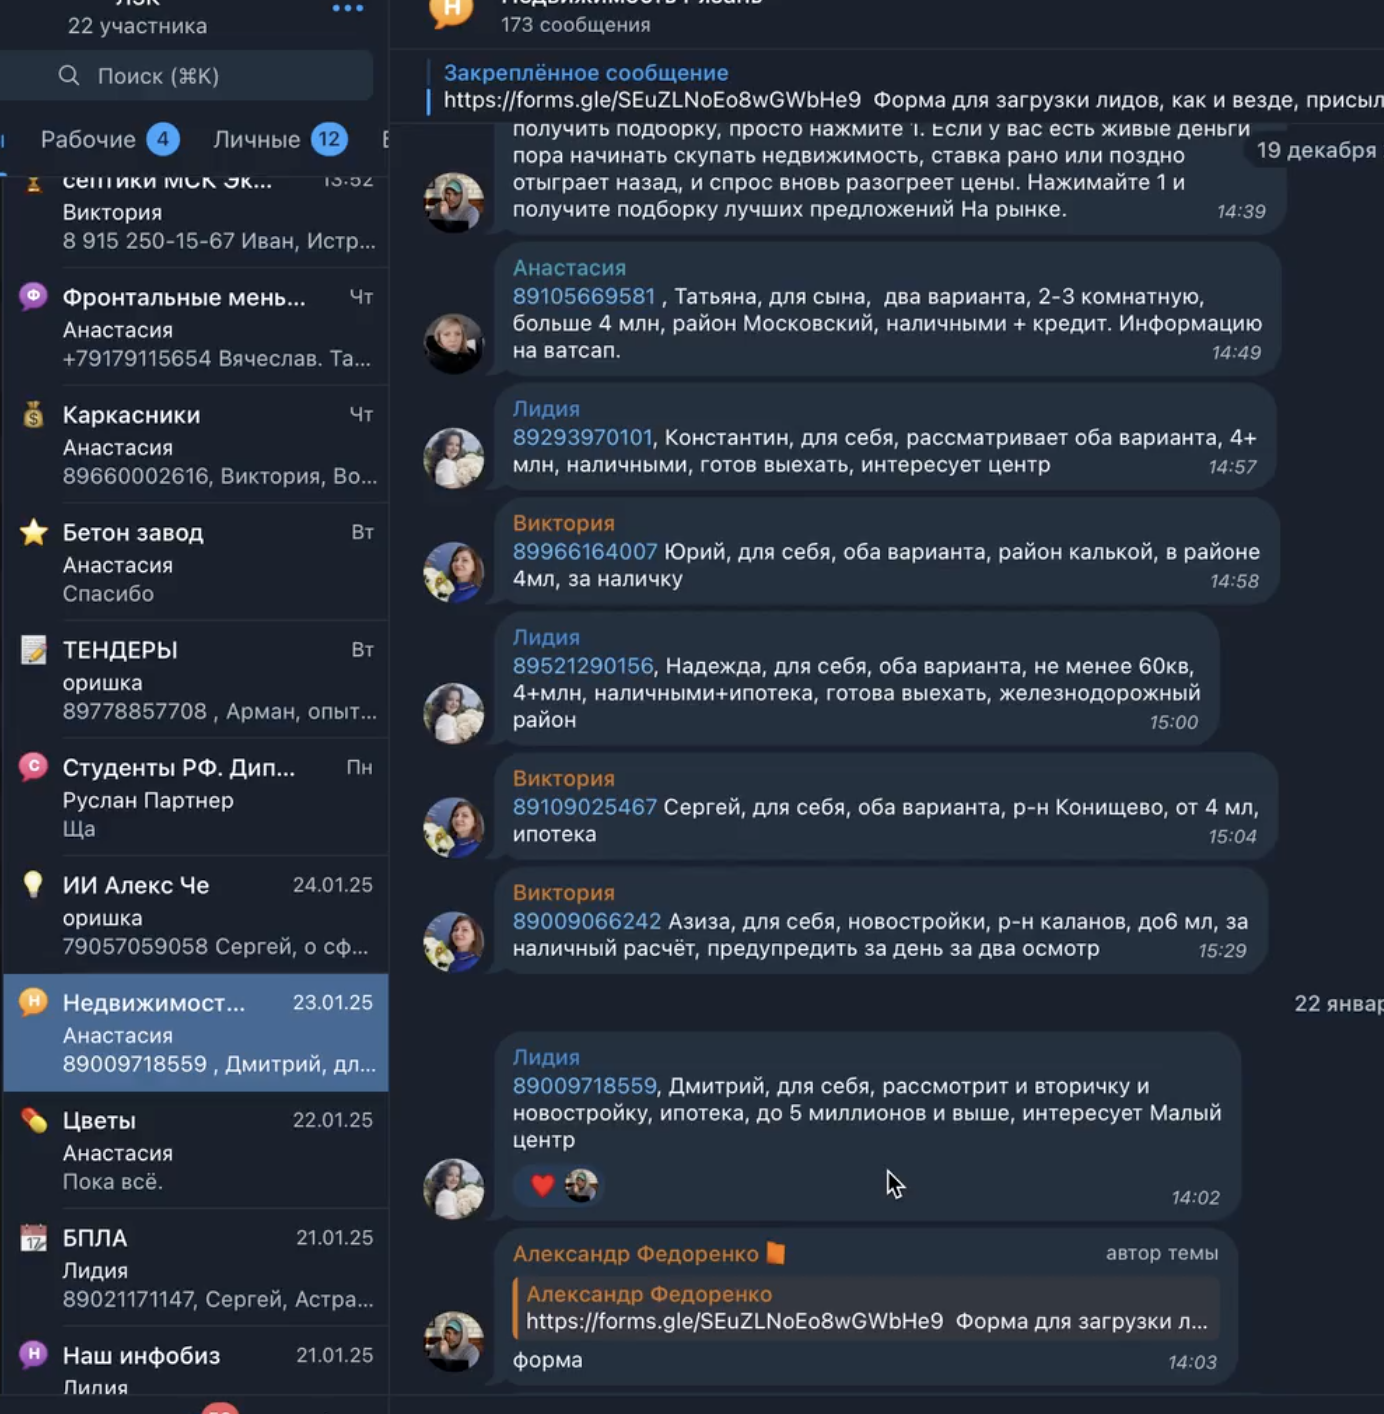Open the Бетон завод topic with star icon
Screen dimensions: 1384x1414
(196, 562)
